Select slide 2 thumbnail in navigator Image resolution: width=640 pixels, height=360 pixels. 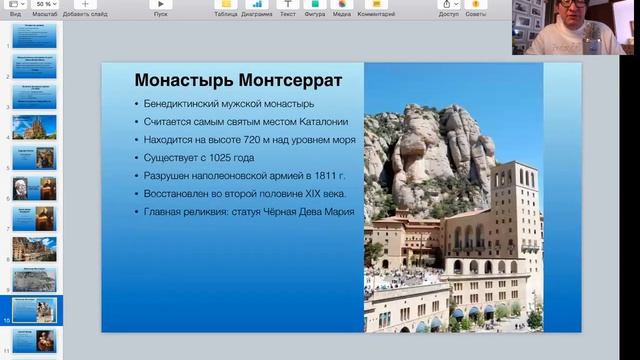(x=34, y=66)
